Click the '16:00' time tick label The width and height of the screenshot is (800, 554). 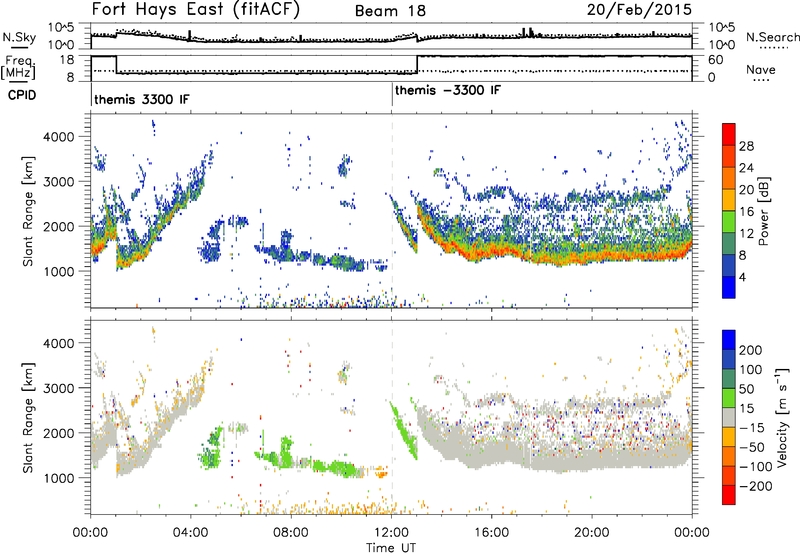(491, 533)
